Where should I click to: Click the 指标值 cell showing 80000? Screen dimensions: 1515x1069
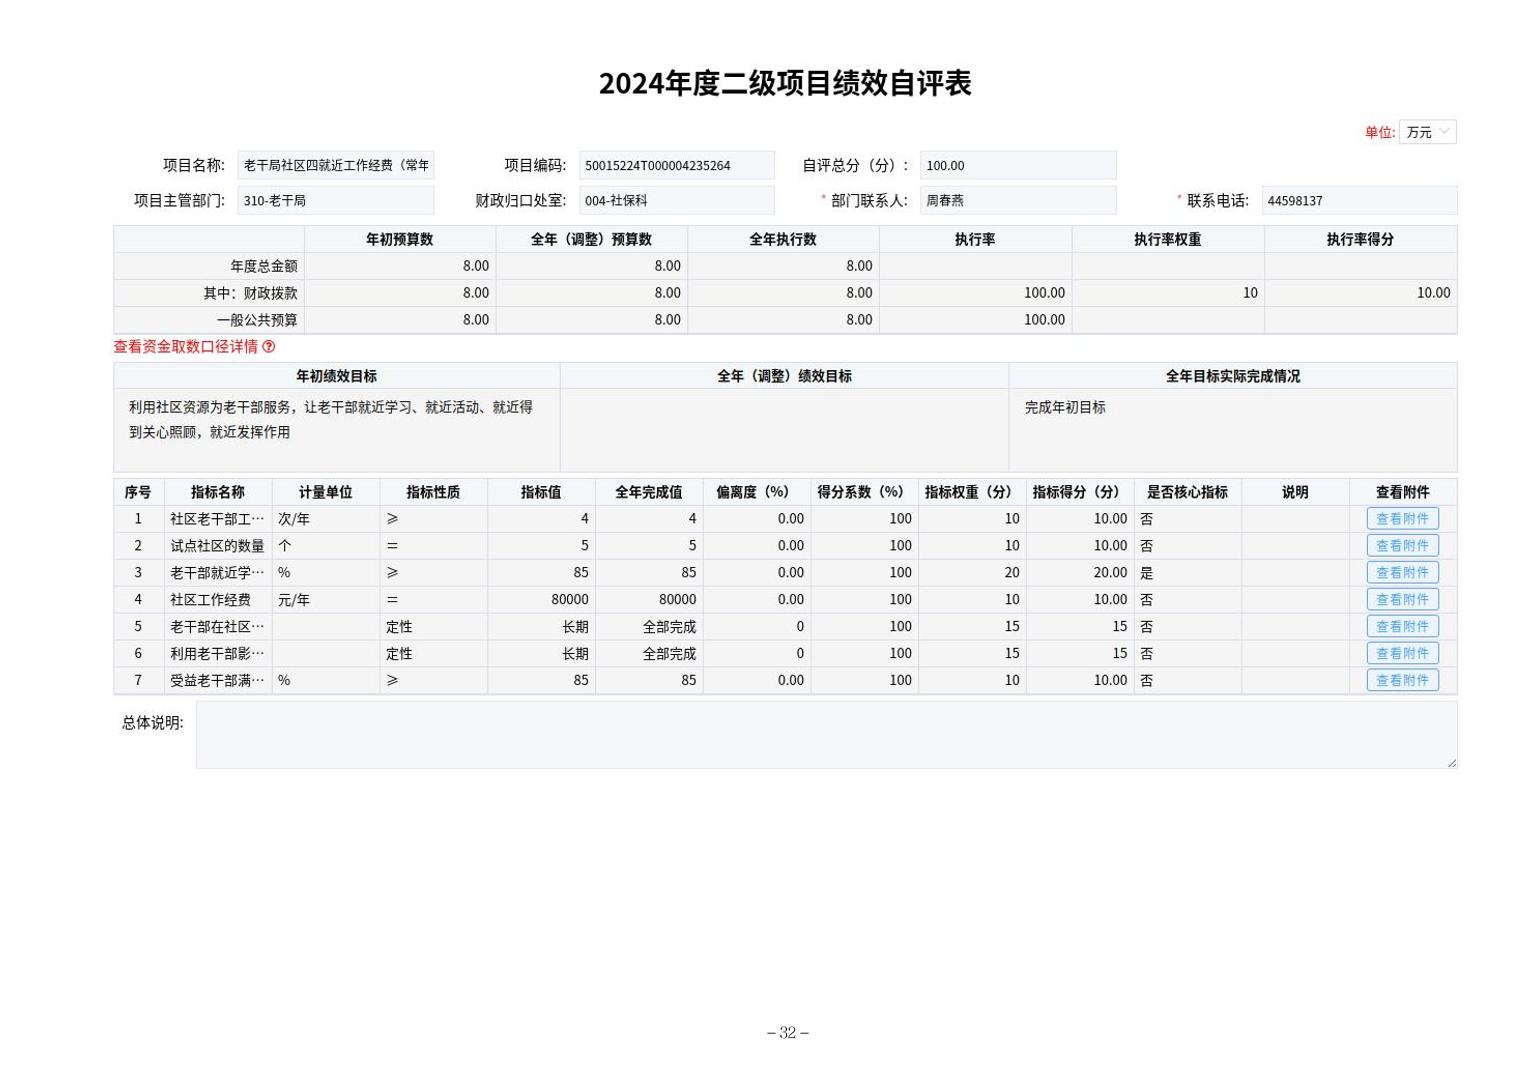point(541,599)
